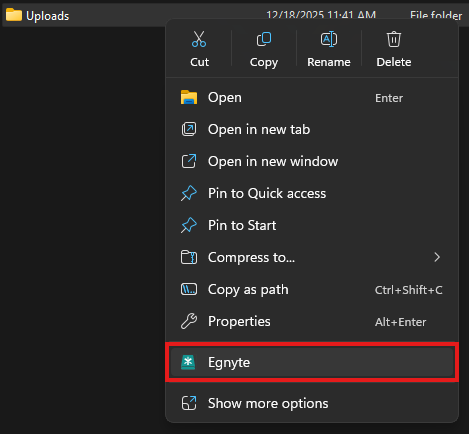Click the Show more options icon
Image resolution: width=469 pixels, height=434 pixels.
[189, 403]
